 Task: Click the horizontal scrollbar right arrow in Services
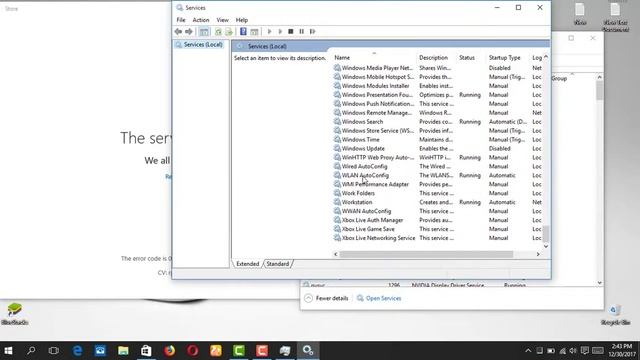pos(538,254)
